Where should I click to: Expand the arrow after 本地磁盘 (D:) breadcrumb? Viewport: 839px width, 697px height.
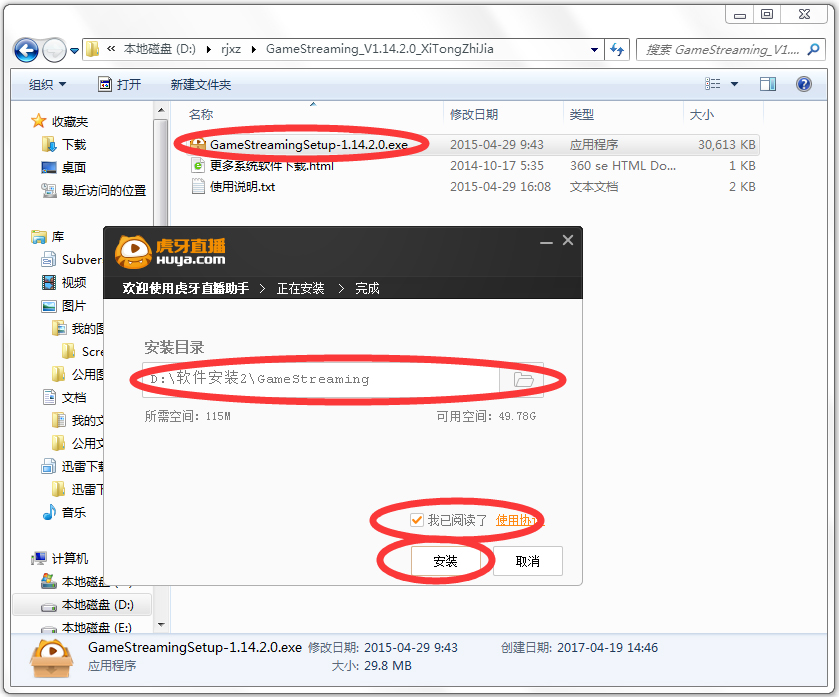(x=208, y=50)
